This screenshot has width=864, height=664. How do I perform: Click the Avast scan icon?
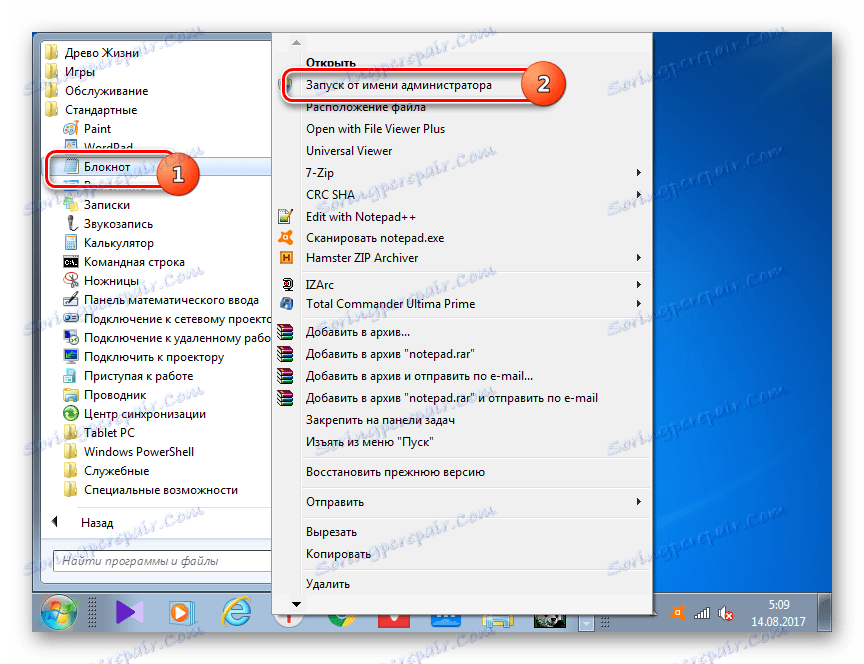(285, 238)
